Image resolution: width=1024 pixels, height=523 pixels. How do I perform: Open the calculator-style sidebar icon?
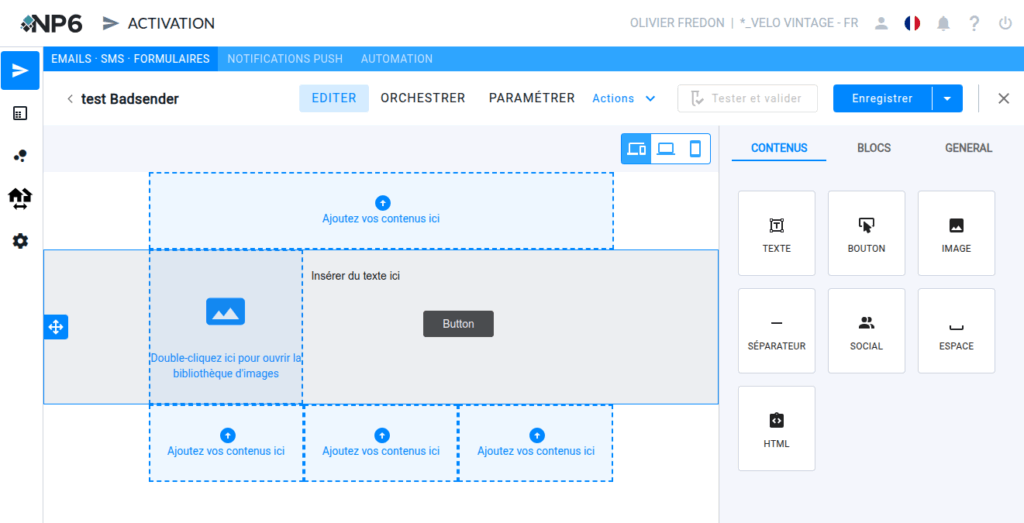[x=20, y=114]
